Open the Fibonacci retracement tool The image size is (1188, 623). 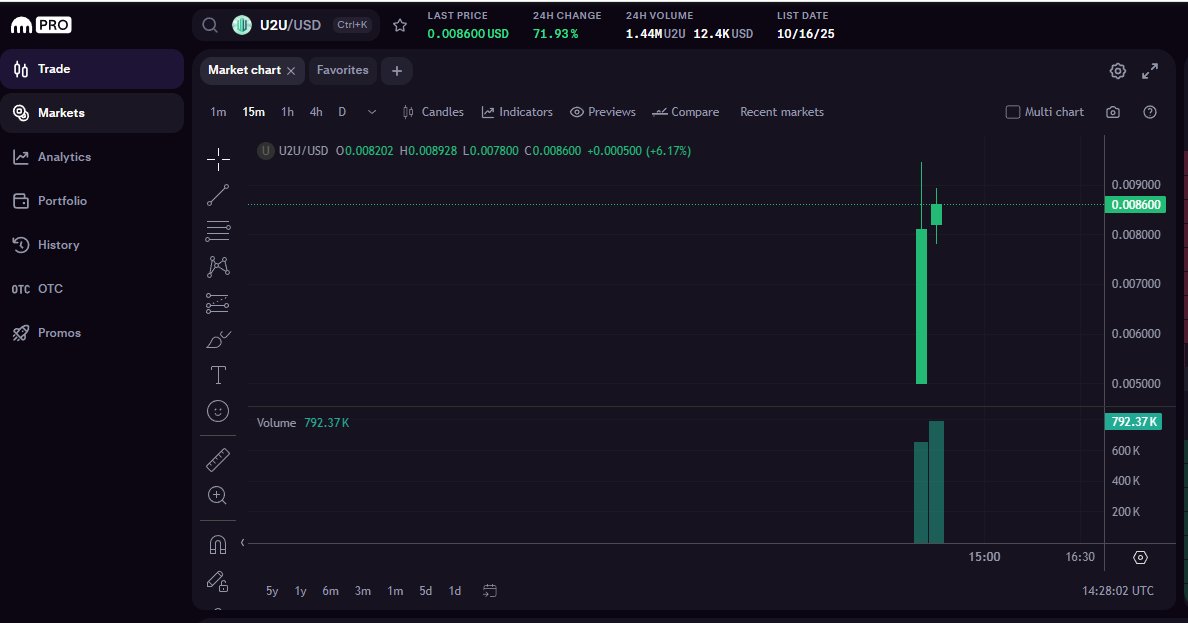click(218, 230)
